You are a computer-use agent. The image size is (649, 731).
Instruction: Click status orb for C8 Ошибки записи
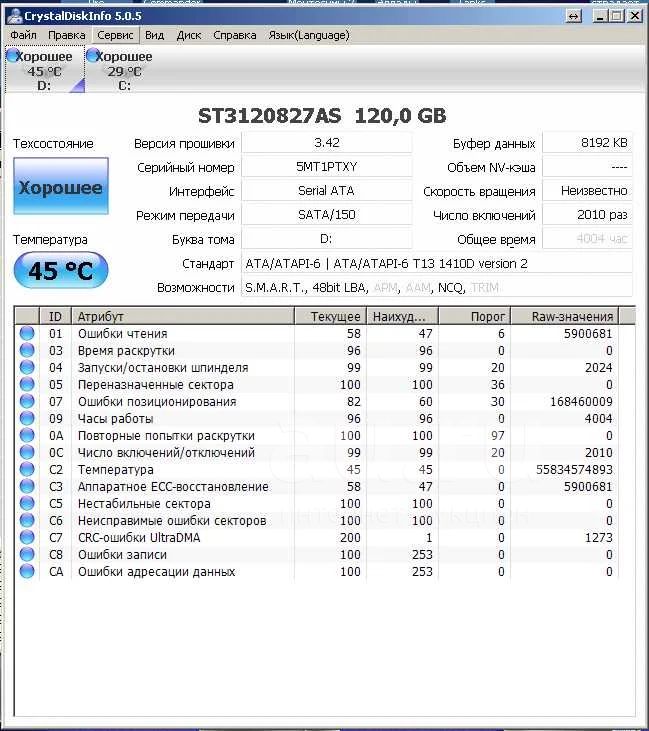point(27,554)
